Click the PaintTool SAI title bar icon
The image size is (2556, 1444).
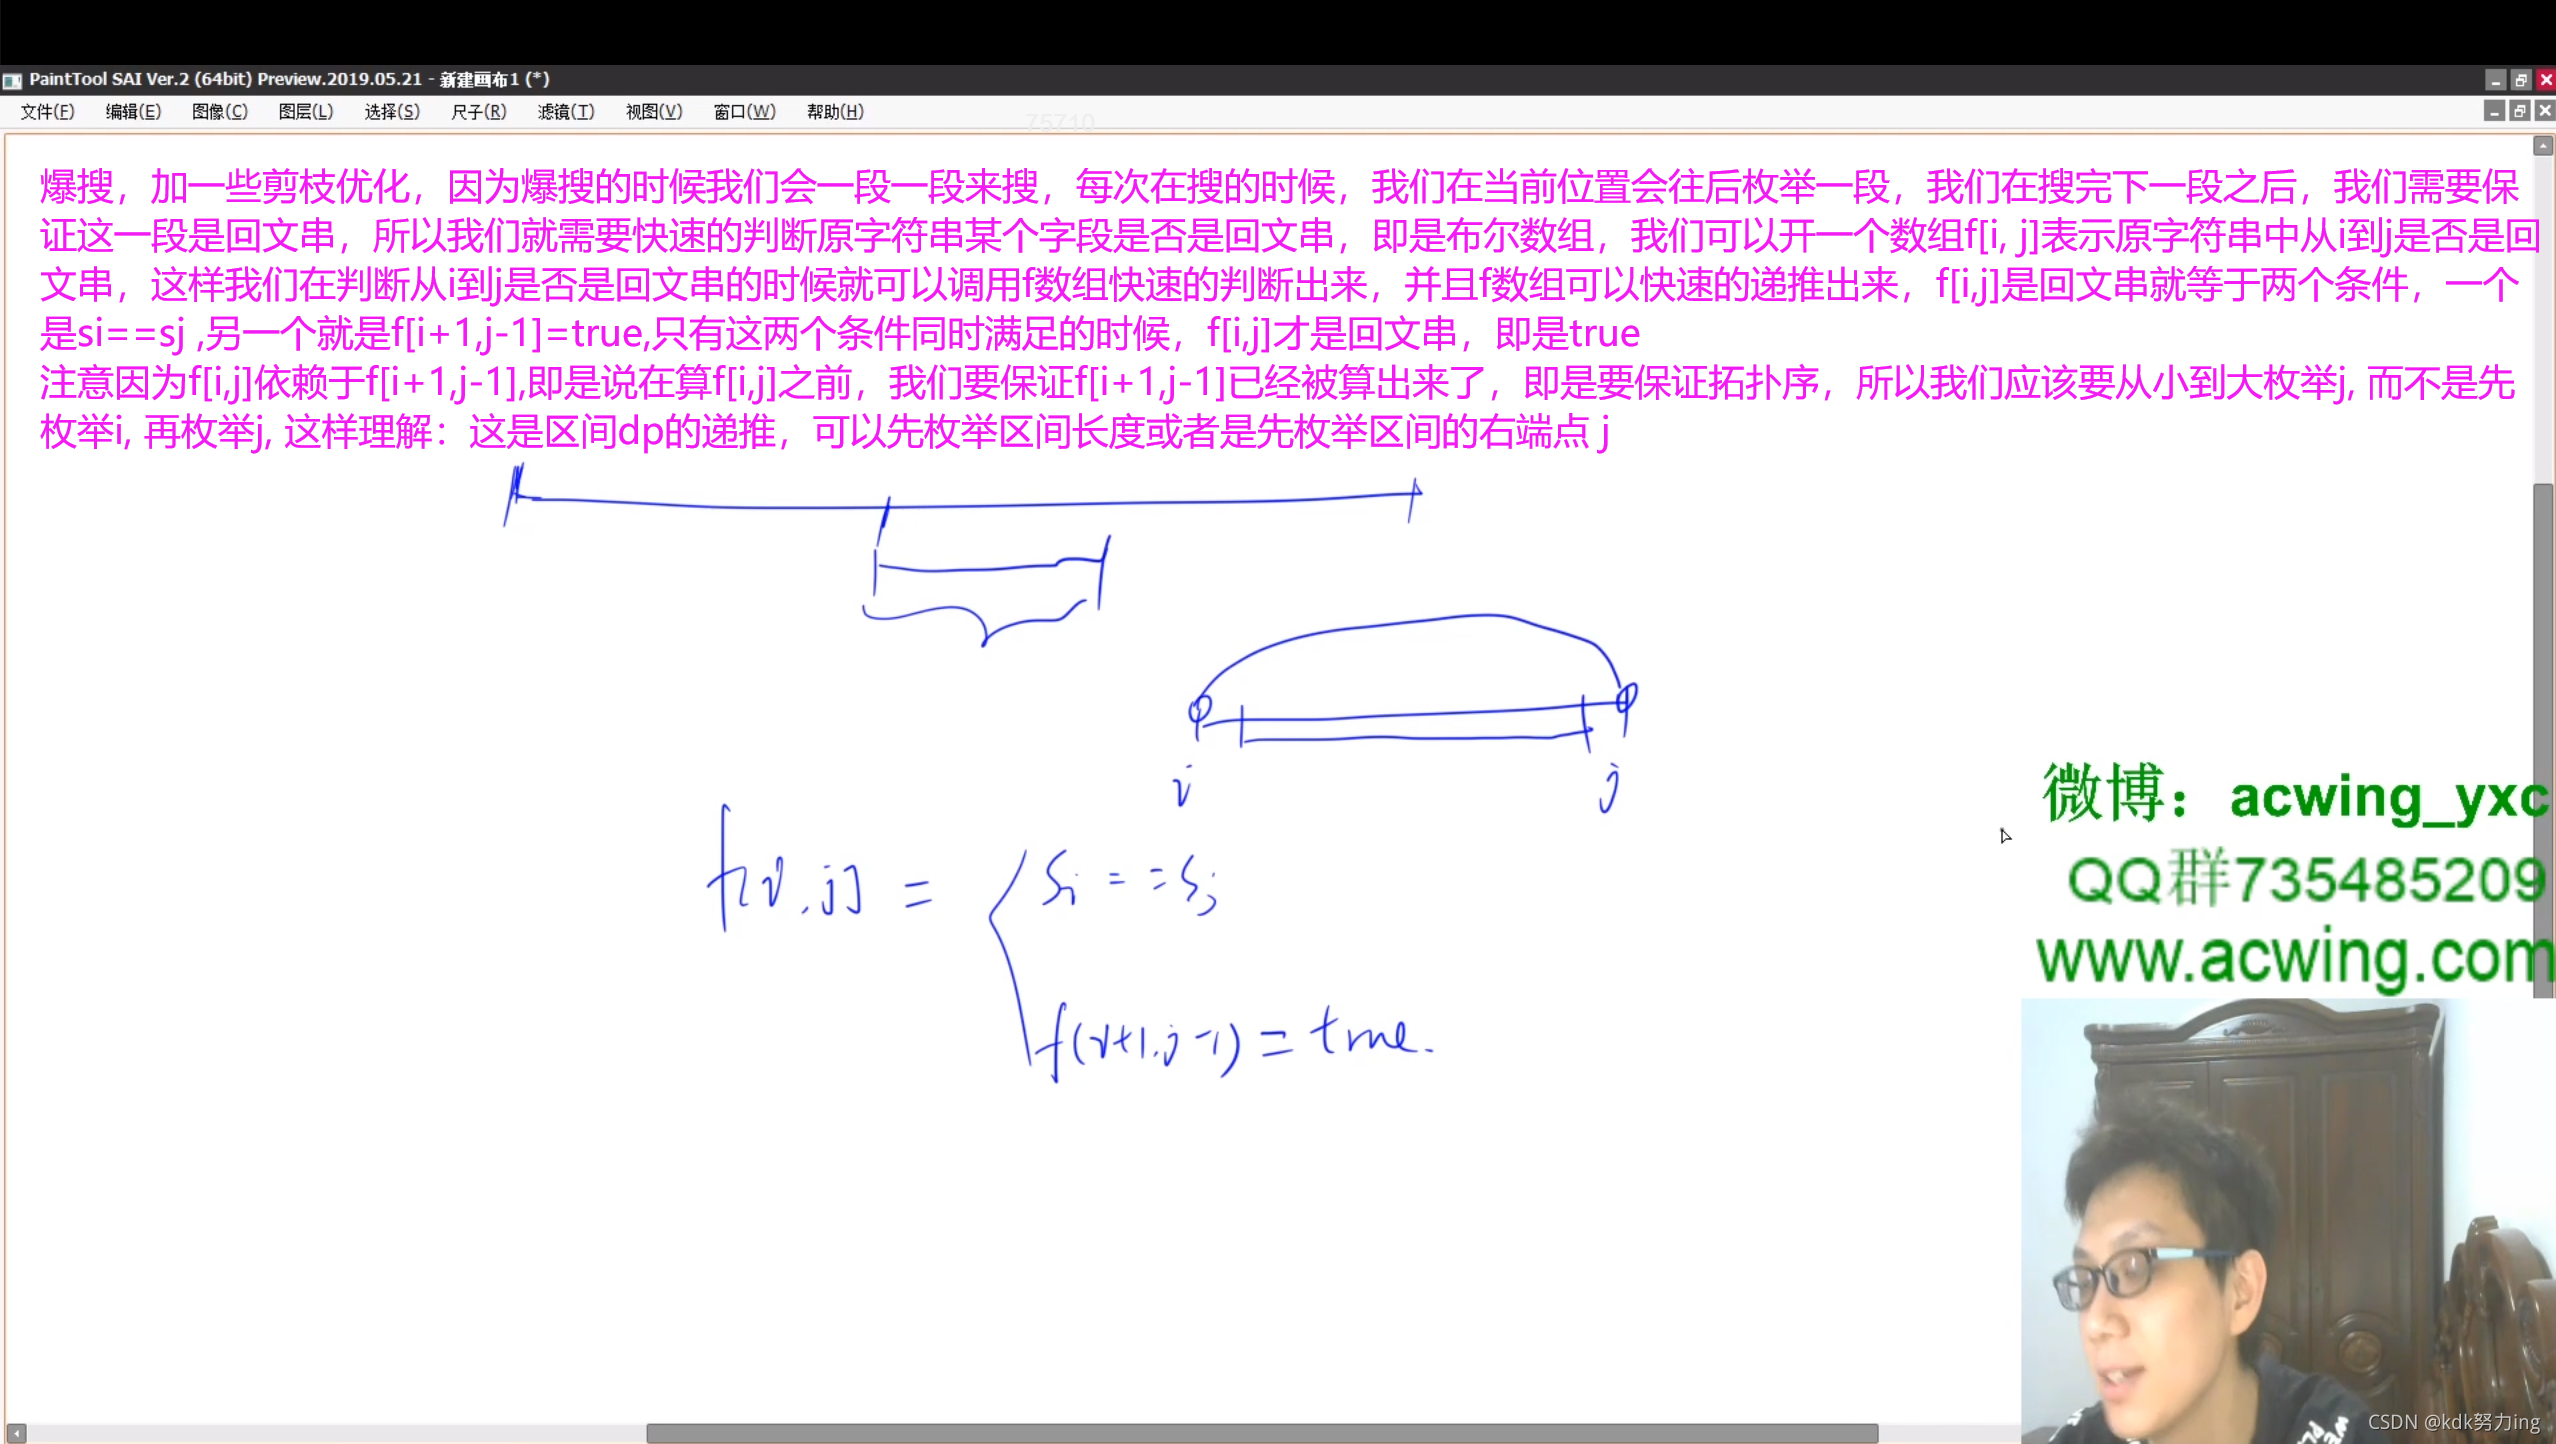[x=12, y=80]
